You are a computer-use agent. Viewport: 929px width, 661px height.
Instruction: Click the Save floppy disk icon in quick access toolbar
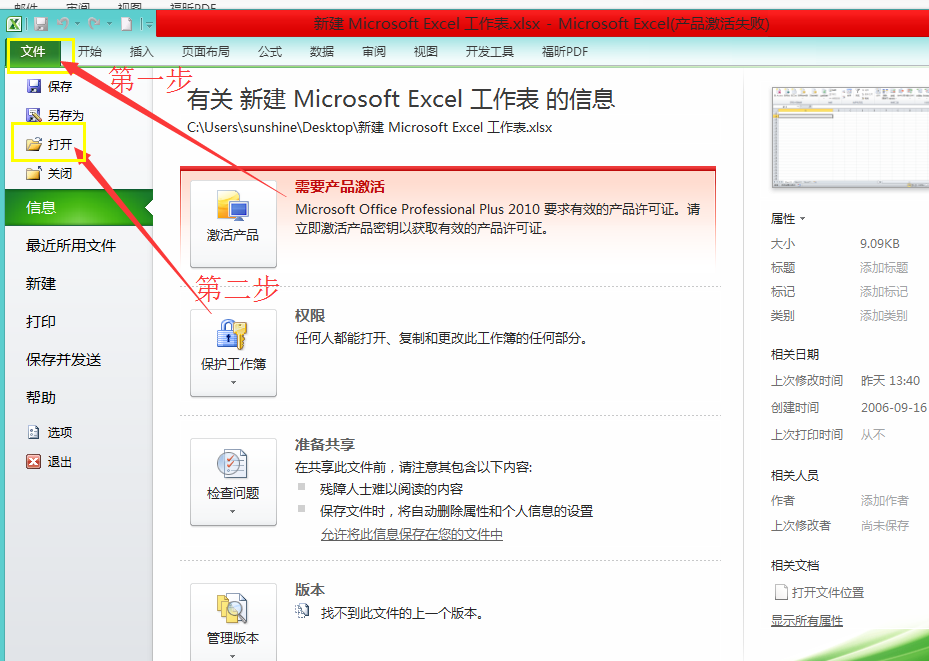(40, 24)
